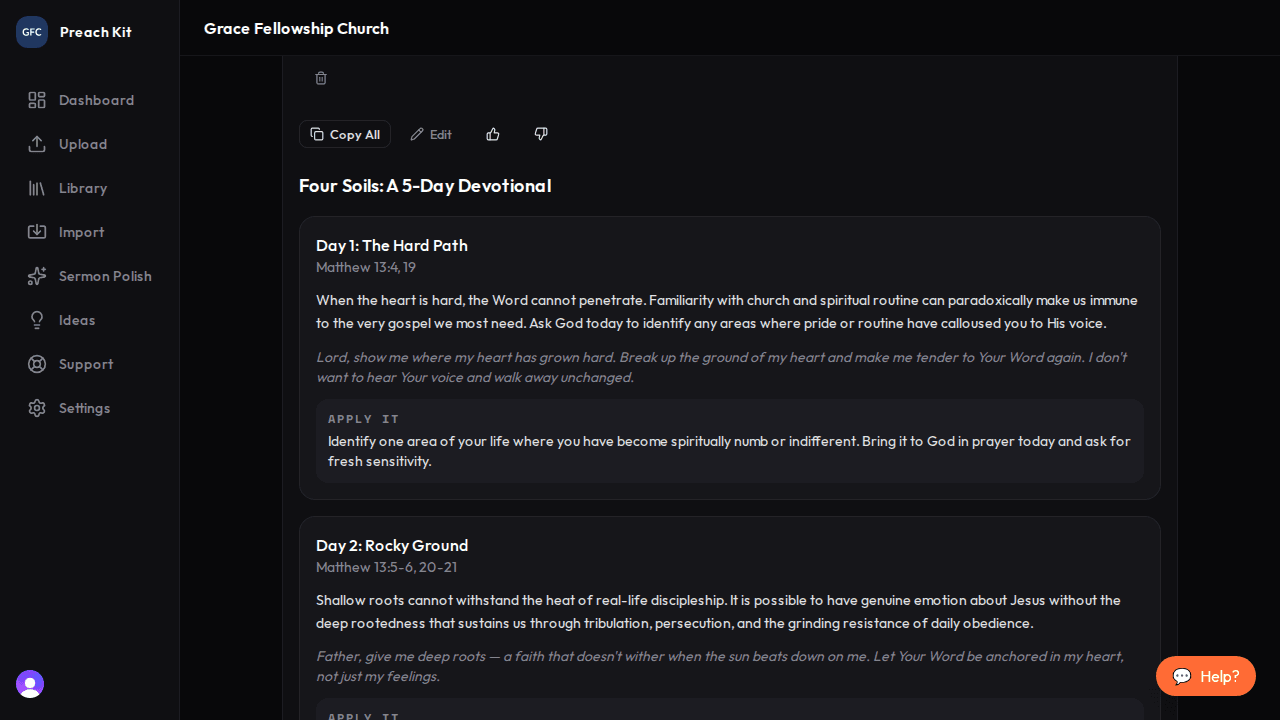The image size is (1280, 720).
Task: Open the Grace Fellowship Church header
Action: pyautogui.click(x=296, y=28)
